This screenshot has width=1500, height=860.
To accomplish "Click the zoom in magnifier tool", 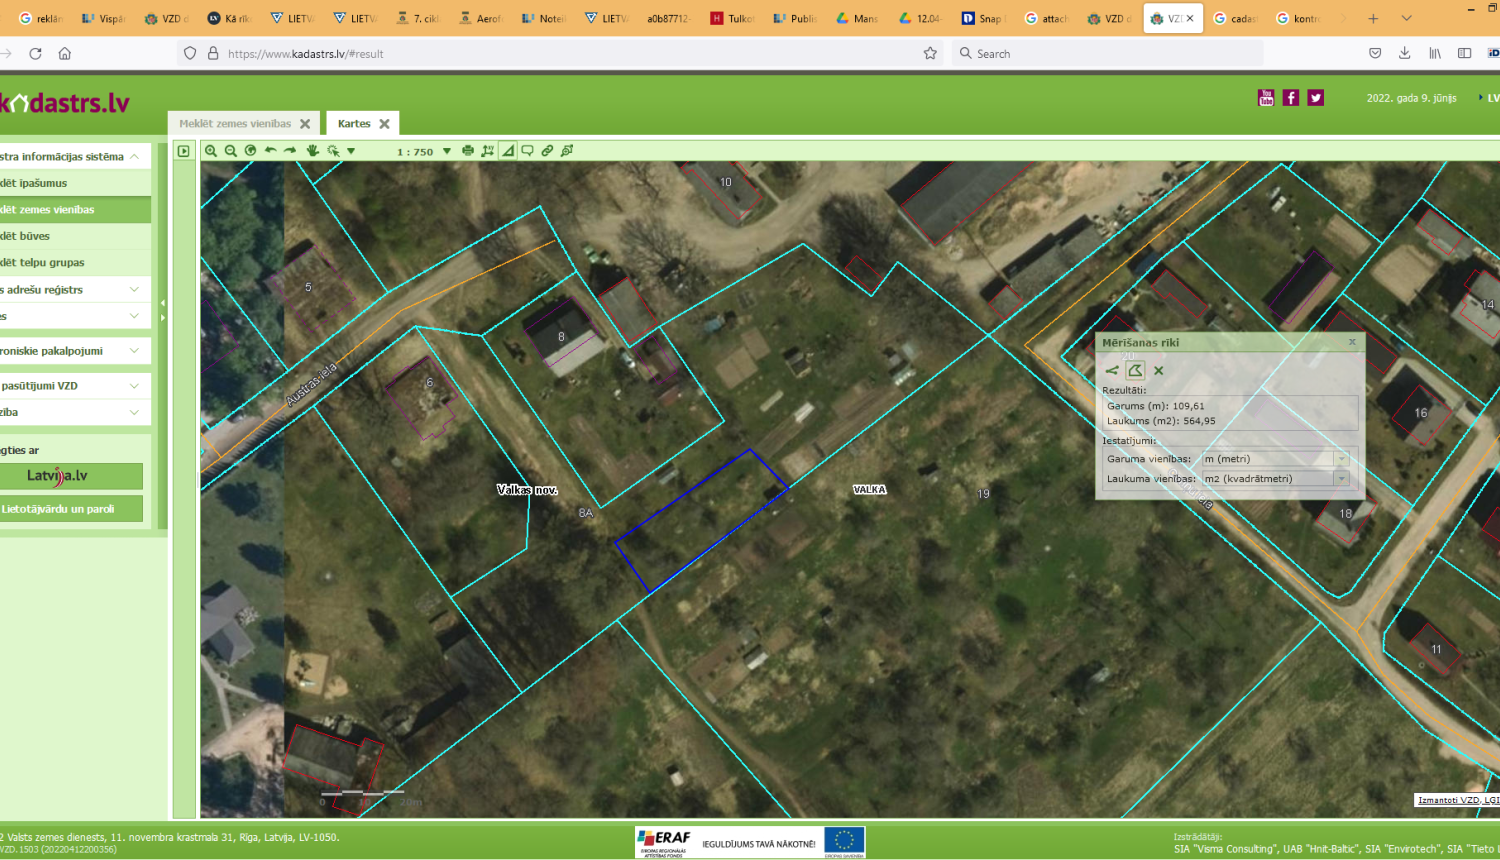I will pyautogui.click(x=211, y=151).
